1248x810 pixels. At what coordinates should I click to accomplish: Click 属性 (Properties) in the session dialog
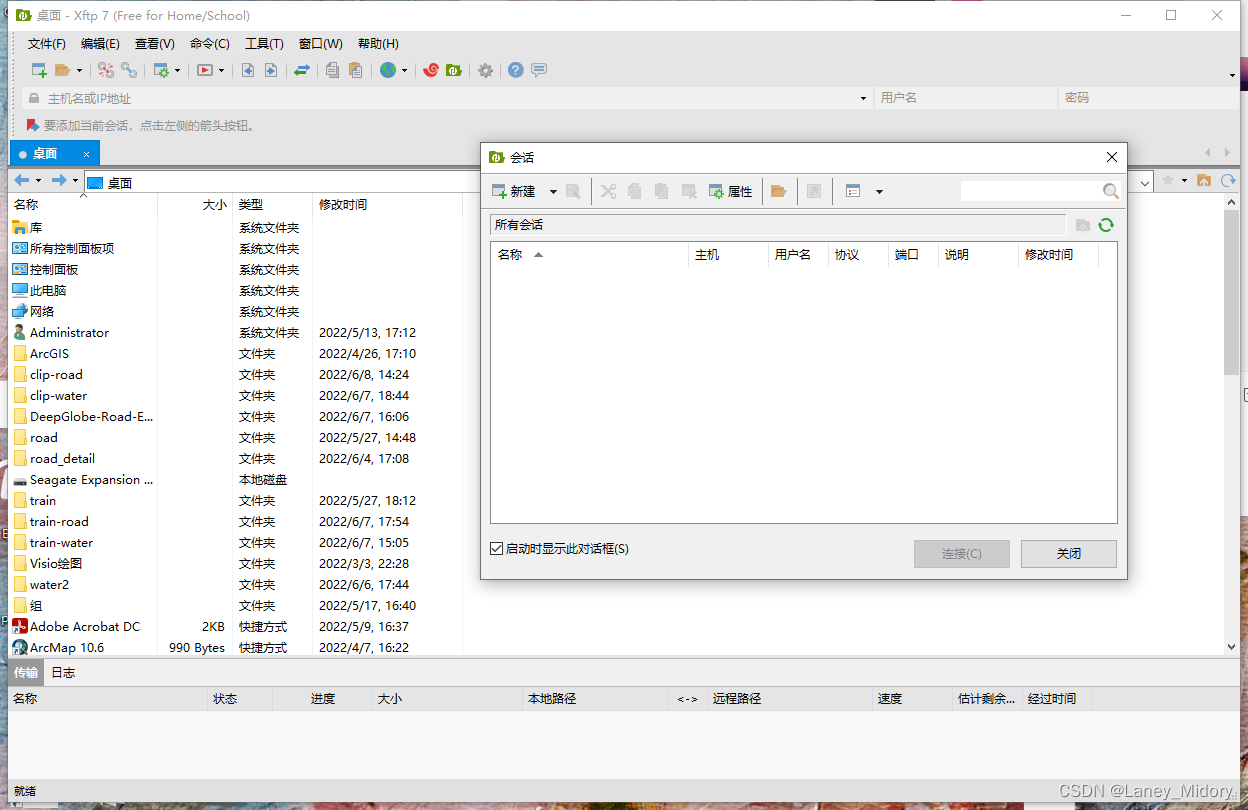point(730,191)
